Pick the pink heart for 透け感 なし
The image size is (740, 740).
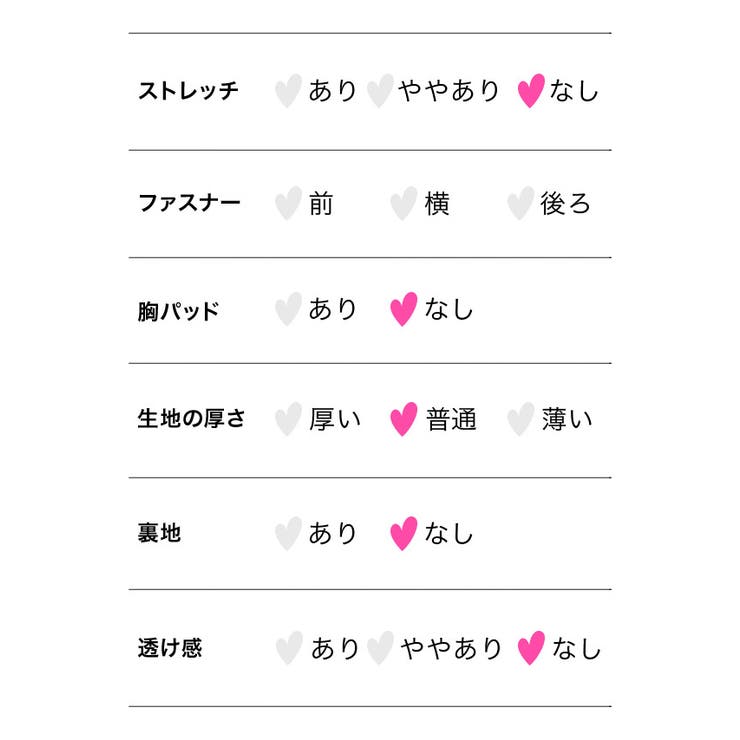click(531, 648)
